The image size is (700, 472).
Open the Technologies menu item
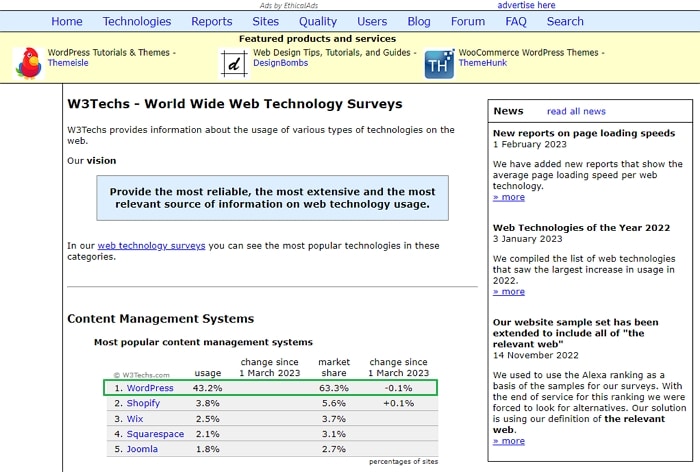137,21
